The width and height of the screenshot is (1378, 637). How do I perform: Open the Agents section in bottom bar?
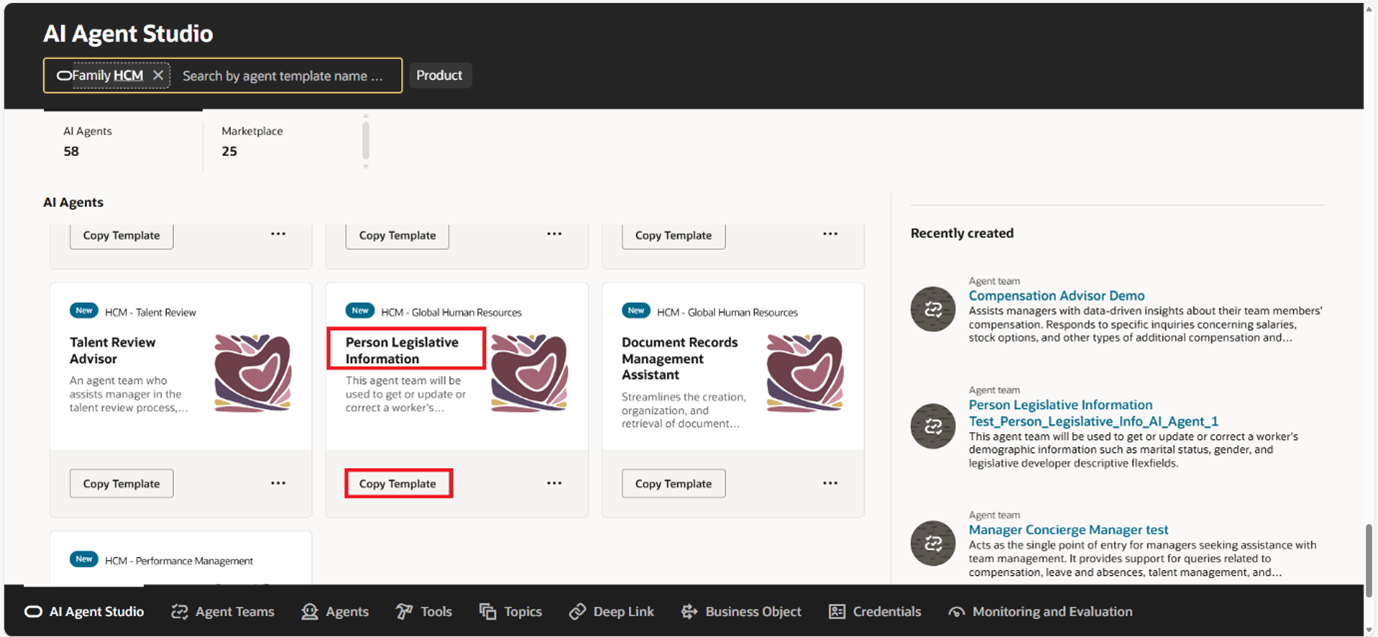click(335, 612)
